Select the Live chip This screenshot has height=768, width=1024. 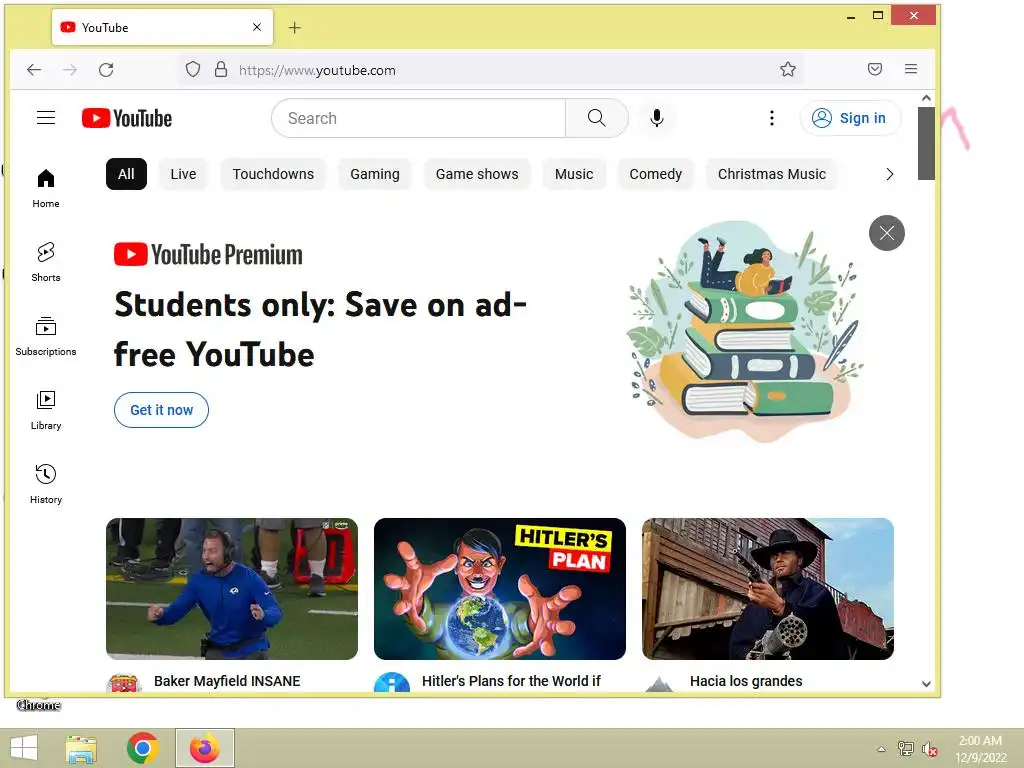point(184,174)
